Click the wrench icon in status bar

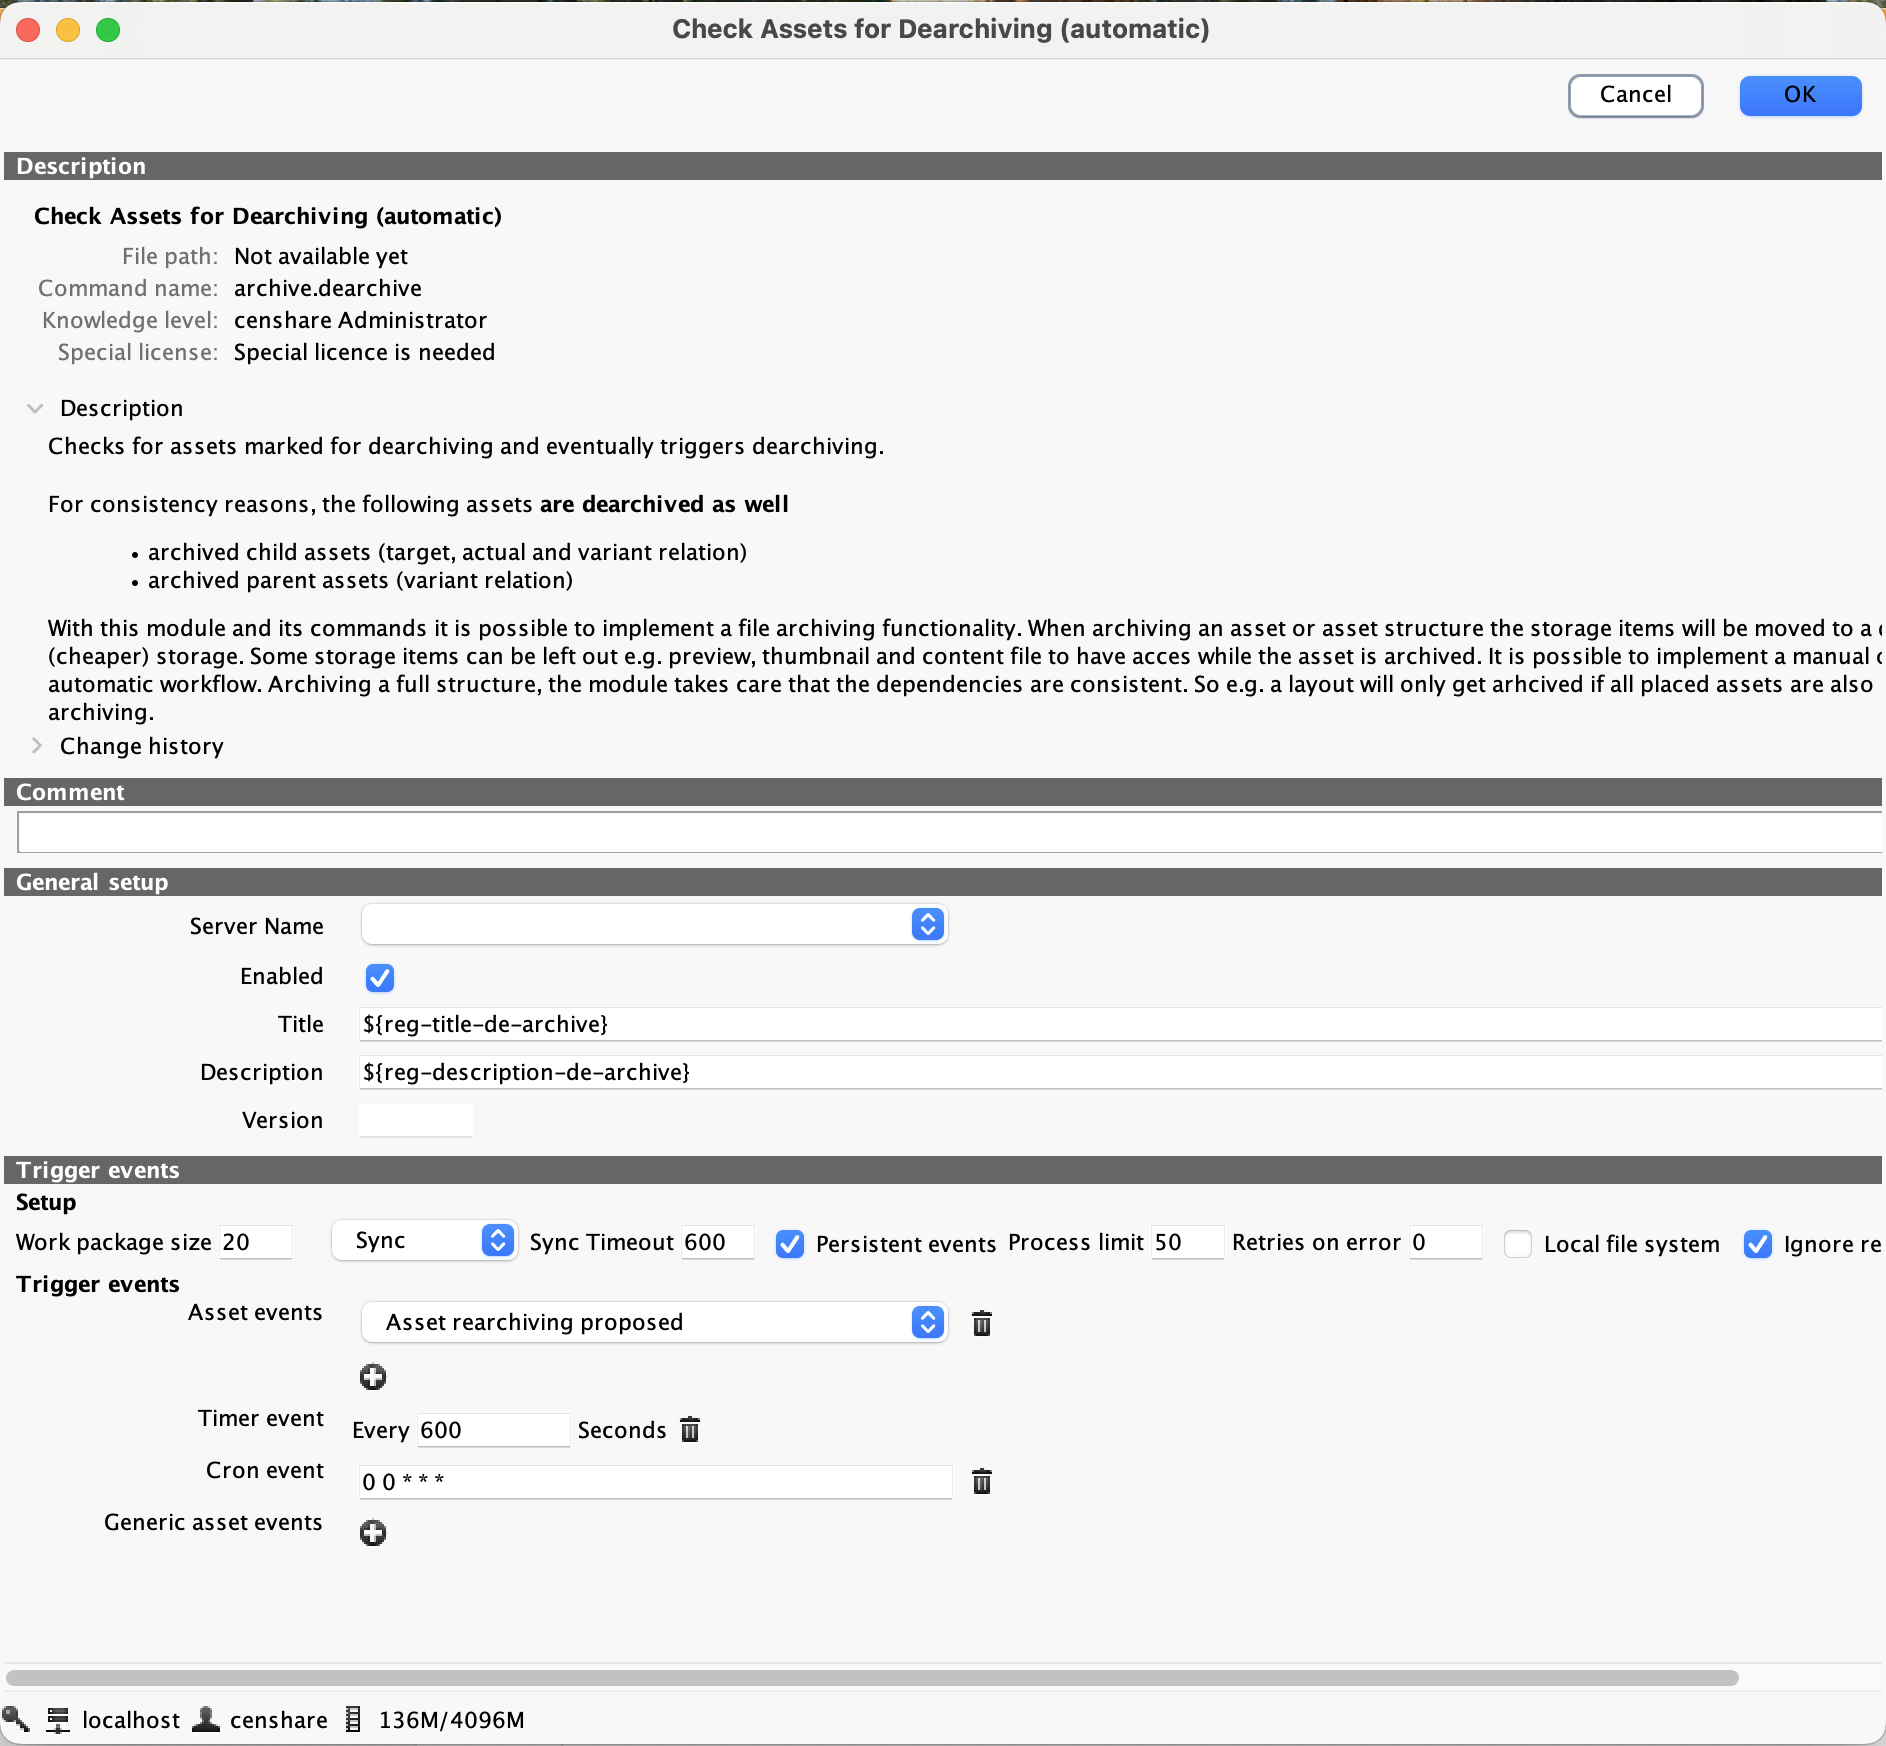click(x=16, y=1719)
